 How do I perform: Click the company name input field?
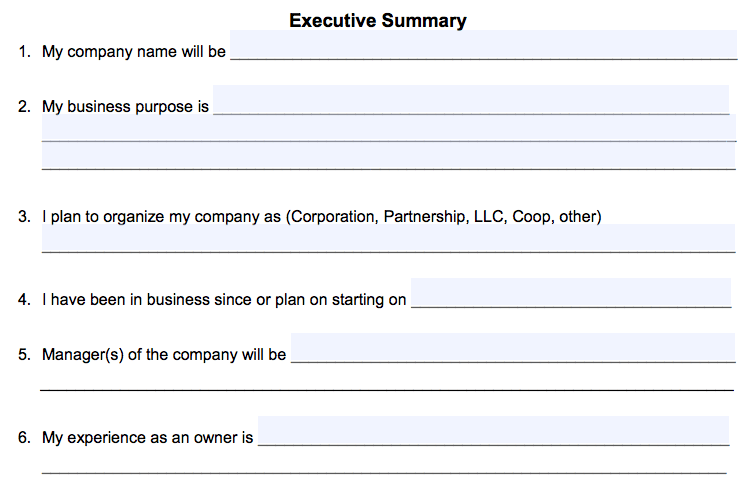point(483,45)
